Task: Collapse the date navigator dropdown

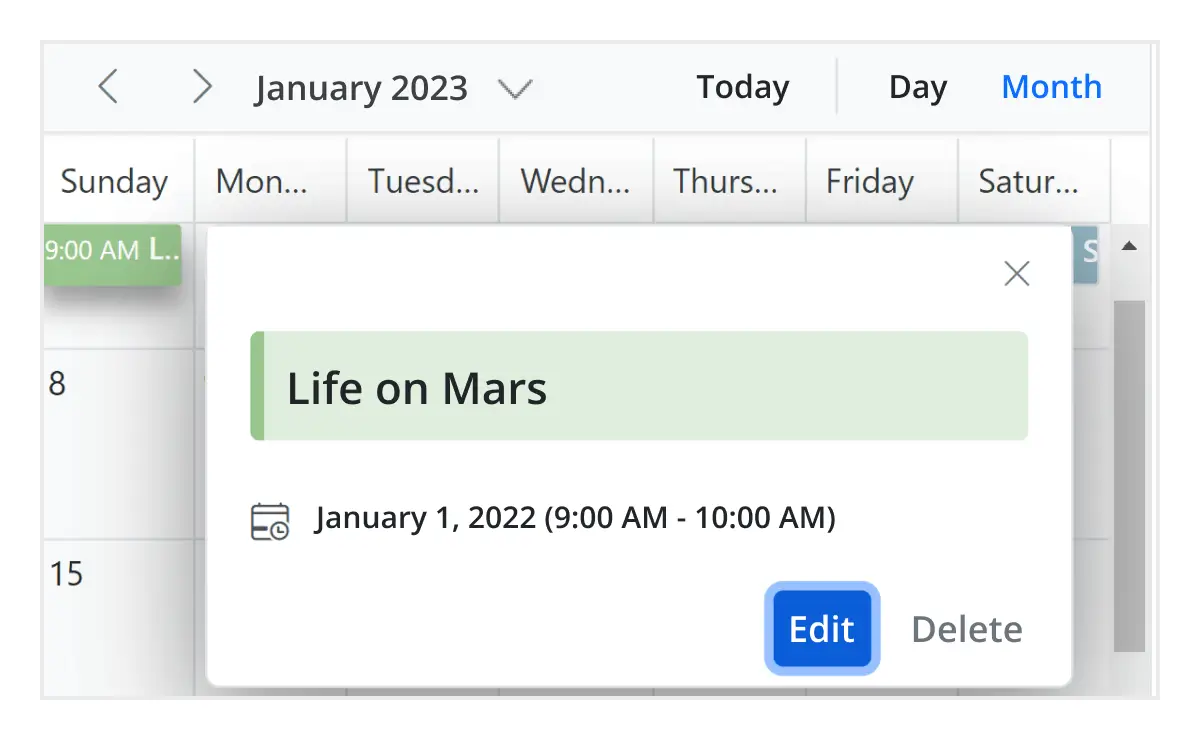Action: 516,88
